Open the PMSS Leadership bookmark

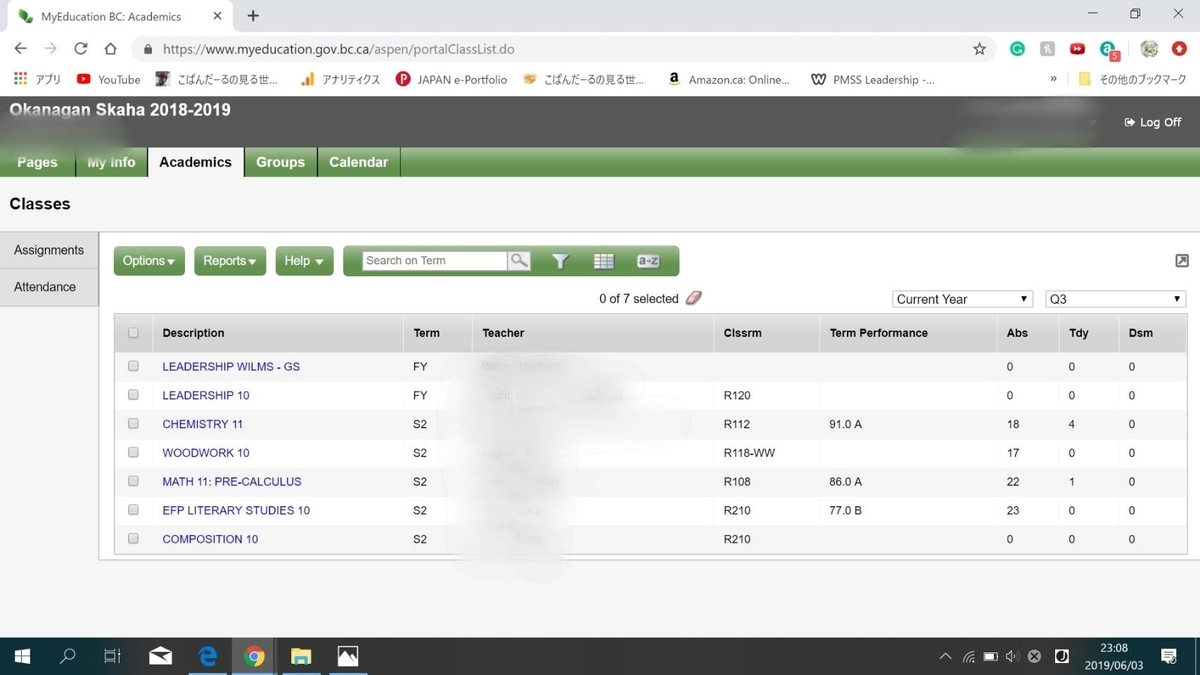[x=872, y=79]
